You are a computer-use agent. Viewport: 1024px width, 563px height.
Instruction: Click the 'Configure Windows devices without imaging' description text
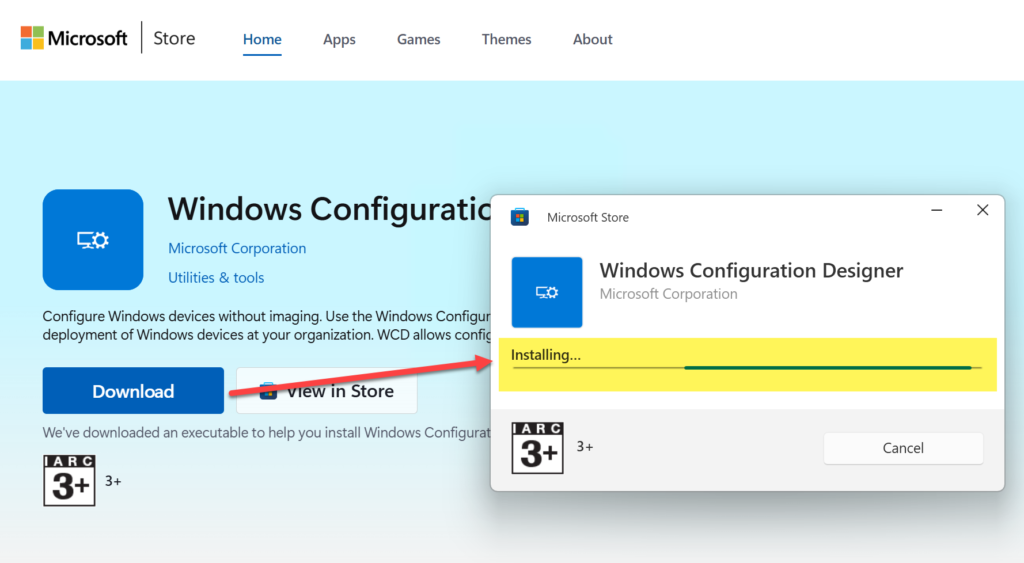[x=266, y=325]
